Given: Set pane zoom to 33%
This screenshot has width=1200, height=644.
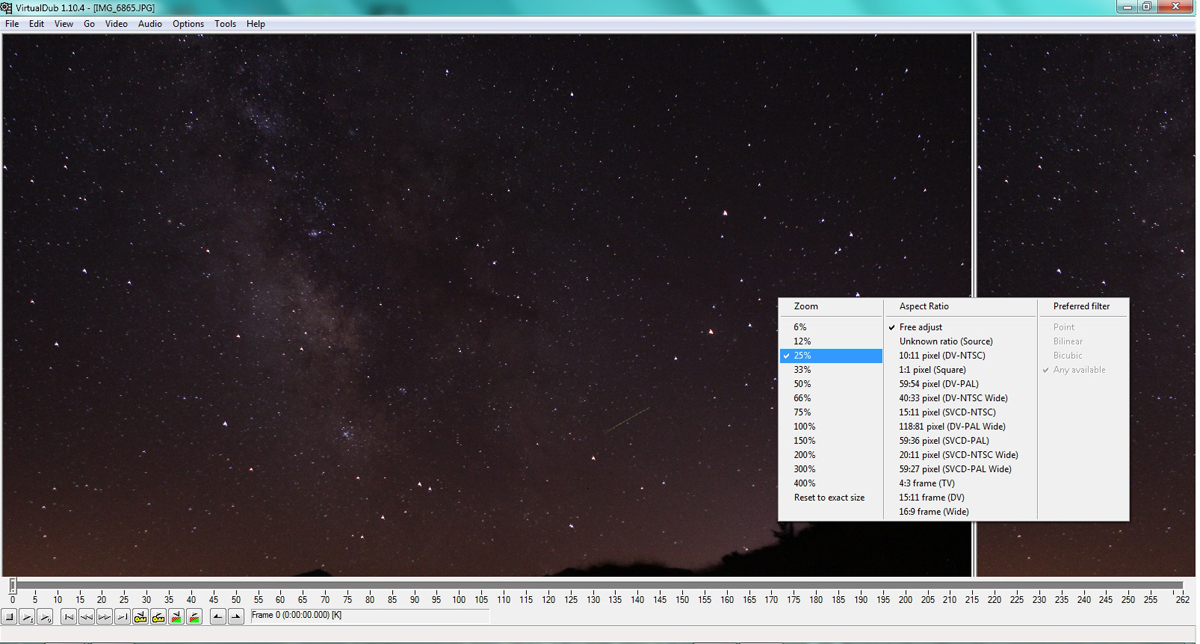Looking at the screenshot, I should click(x=831, y=370).
